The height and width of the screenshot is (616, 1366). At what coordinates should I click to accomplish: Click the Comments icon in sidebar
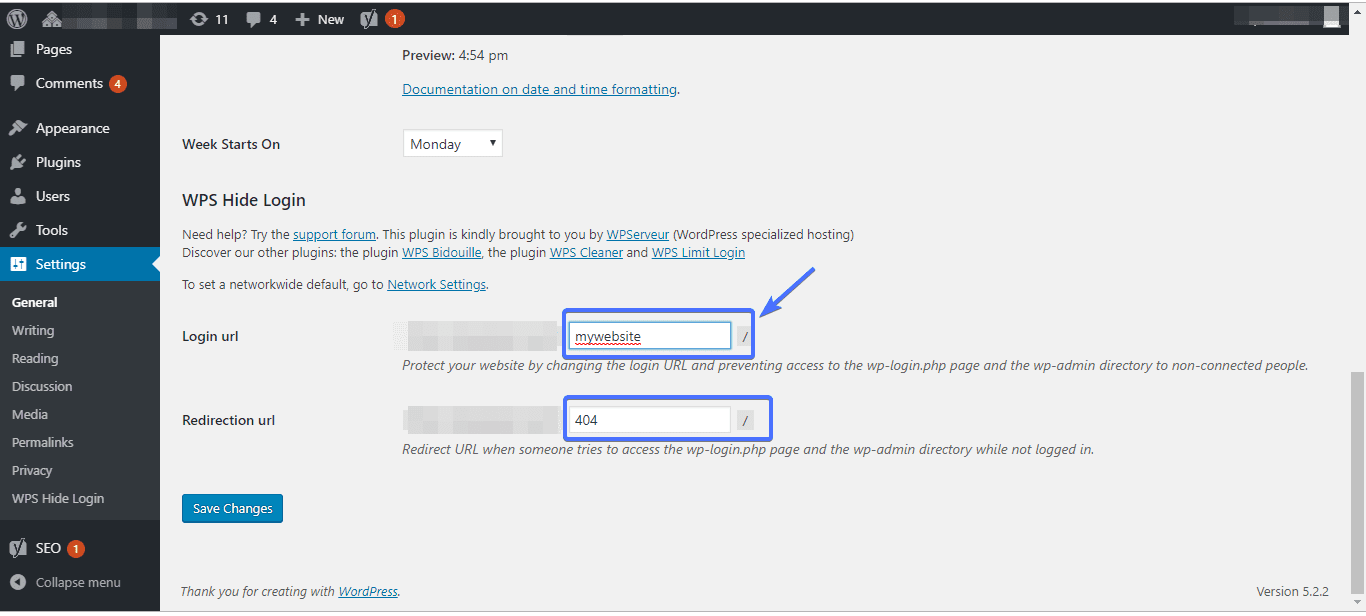(x=18, y=83)
